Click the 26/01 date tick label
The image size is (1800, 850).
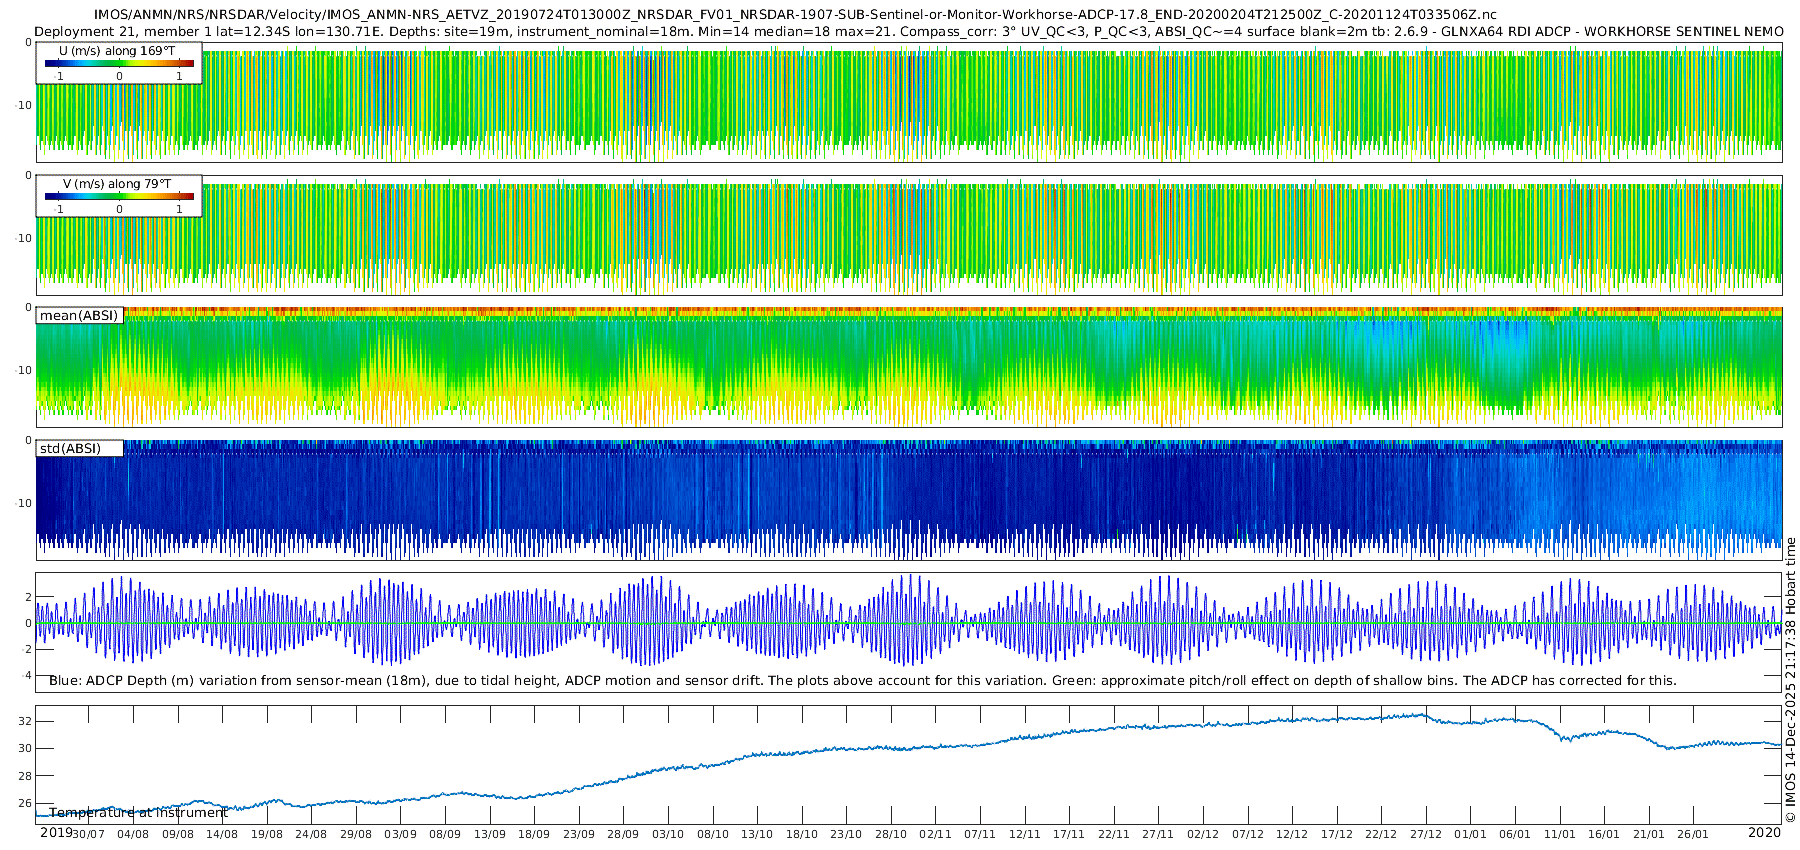[x=1693, y=834]
